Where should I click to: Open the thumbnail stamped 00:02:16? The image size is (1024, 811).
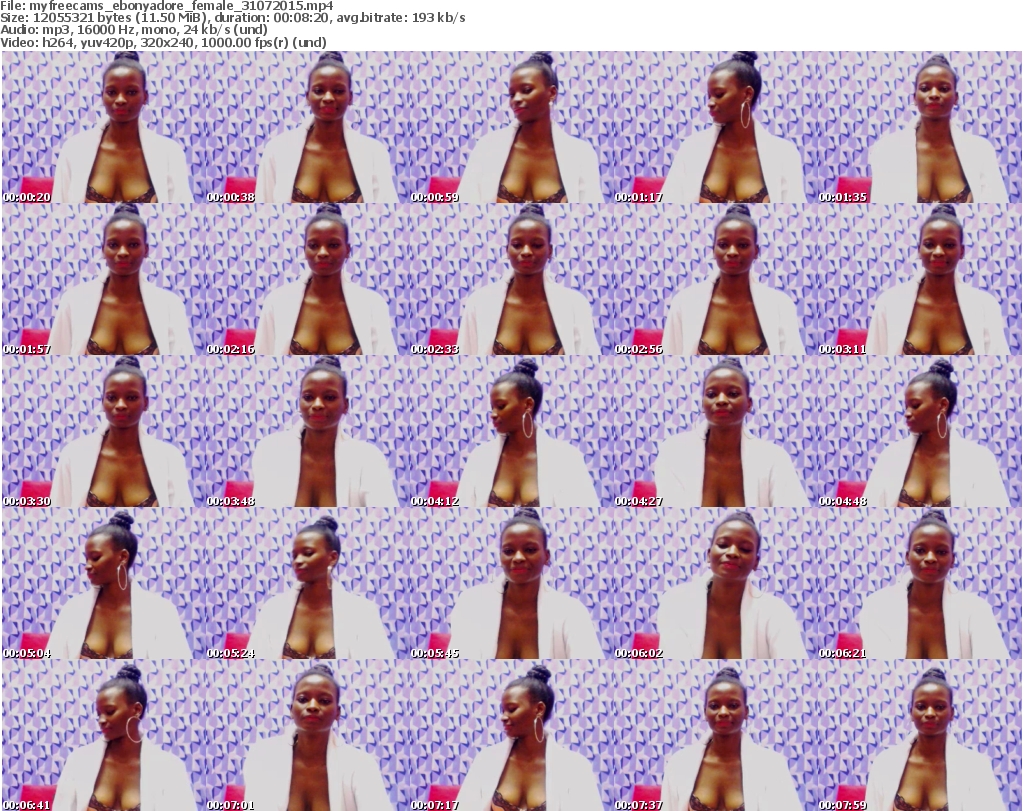click(308, 279)
